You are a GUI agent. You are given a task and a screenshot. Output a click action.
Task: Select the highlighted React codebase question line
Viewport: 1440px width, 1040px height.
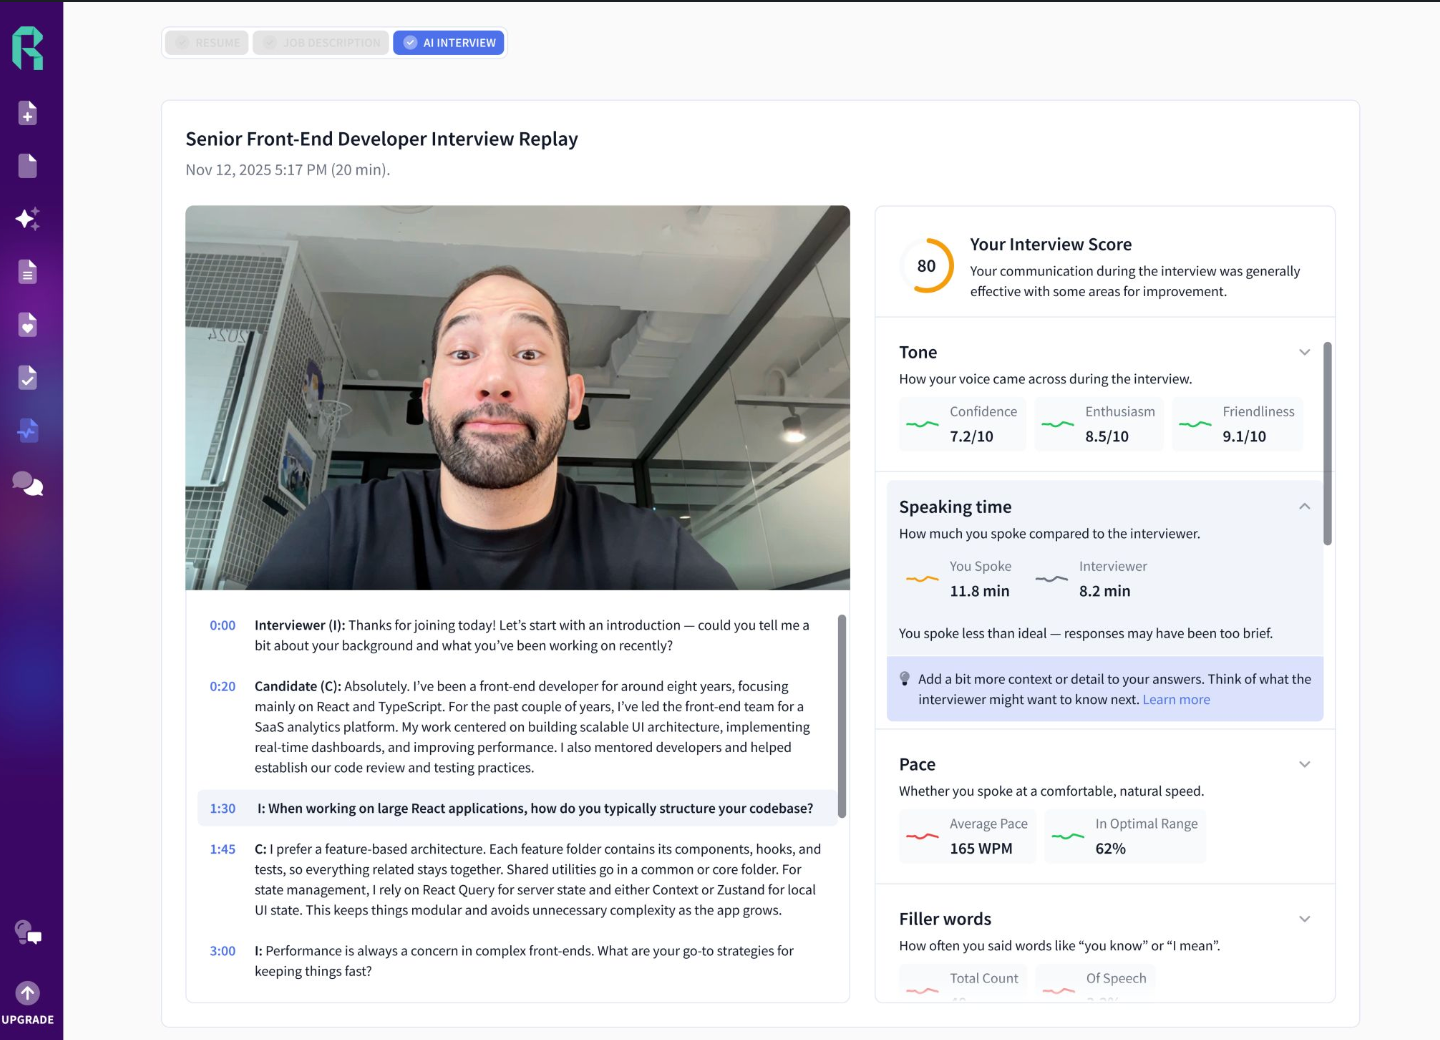pyautogui.click(x=517, y=809)
